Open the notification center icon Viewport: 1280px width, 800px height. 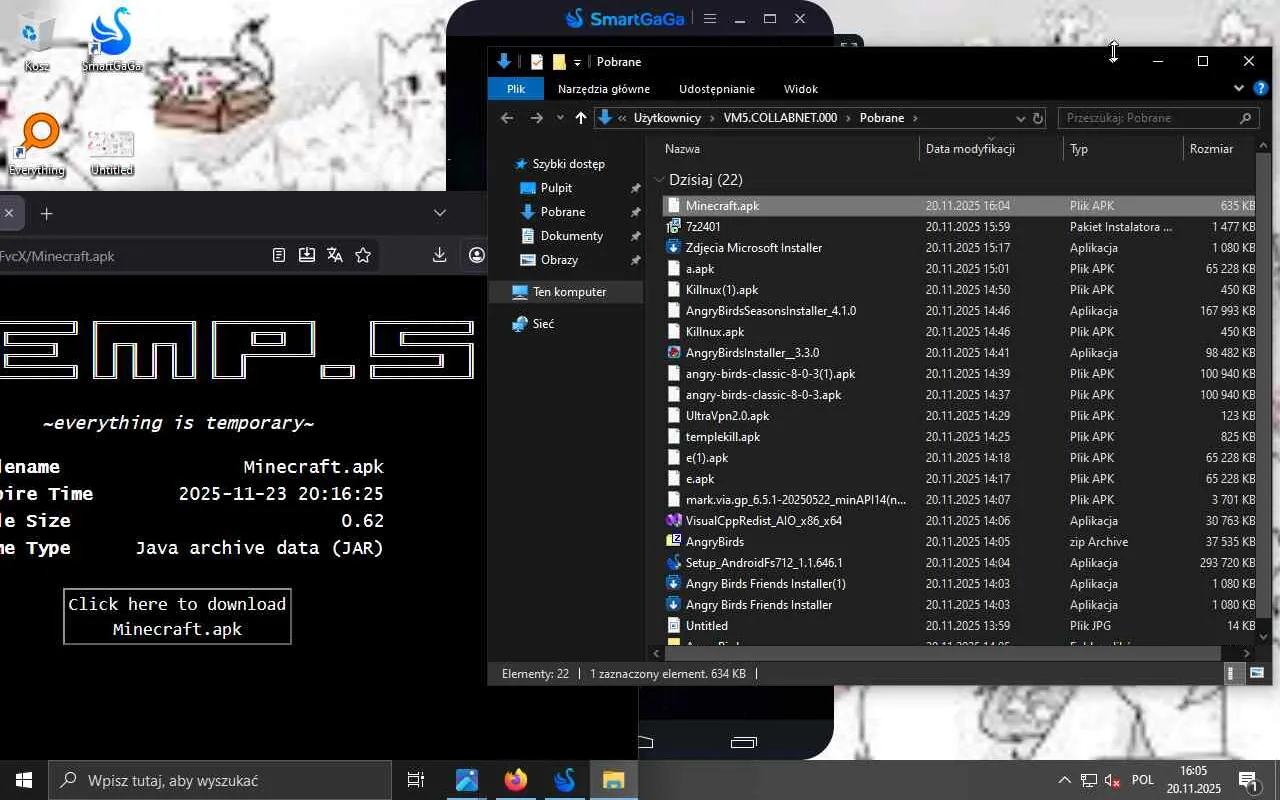coord(1248,780)
